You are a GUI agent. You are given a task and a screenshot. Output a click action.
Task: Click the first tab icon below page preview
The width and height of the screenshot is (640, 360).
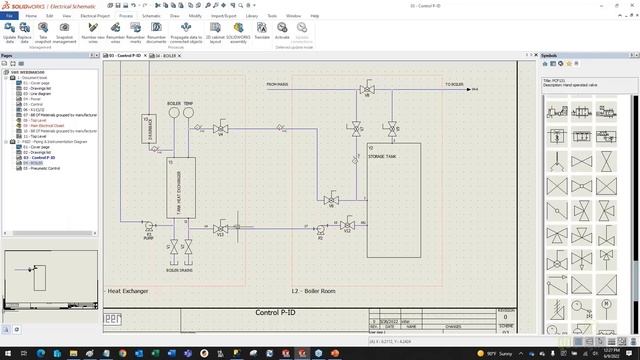tap(6, 329)
